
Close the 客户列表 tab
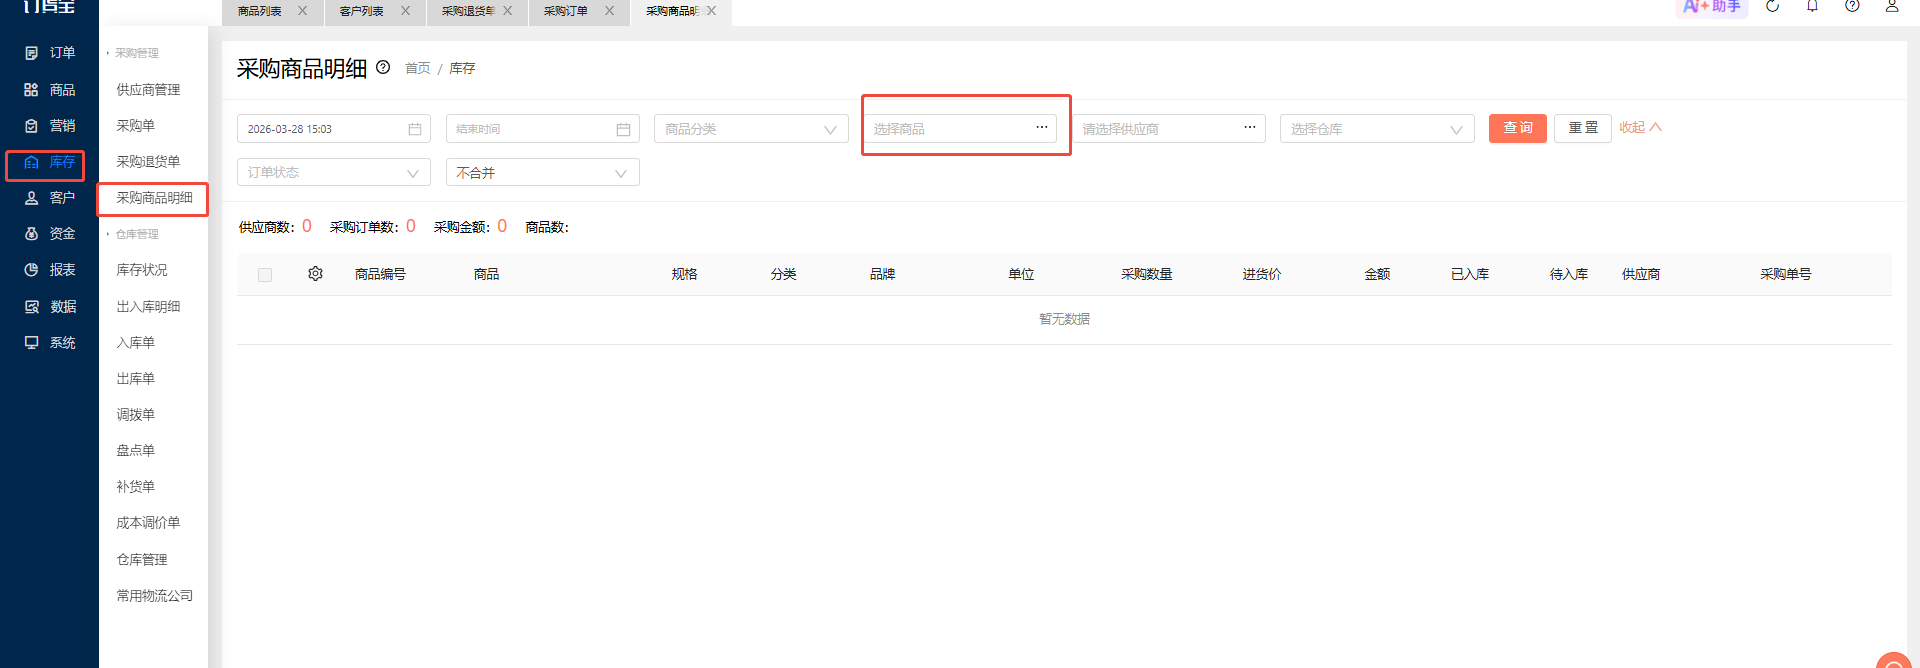(x=405, y=11)
